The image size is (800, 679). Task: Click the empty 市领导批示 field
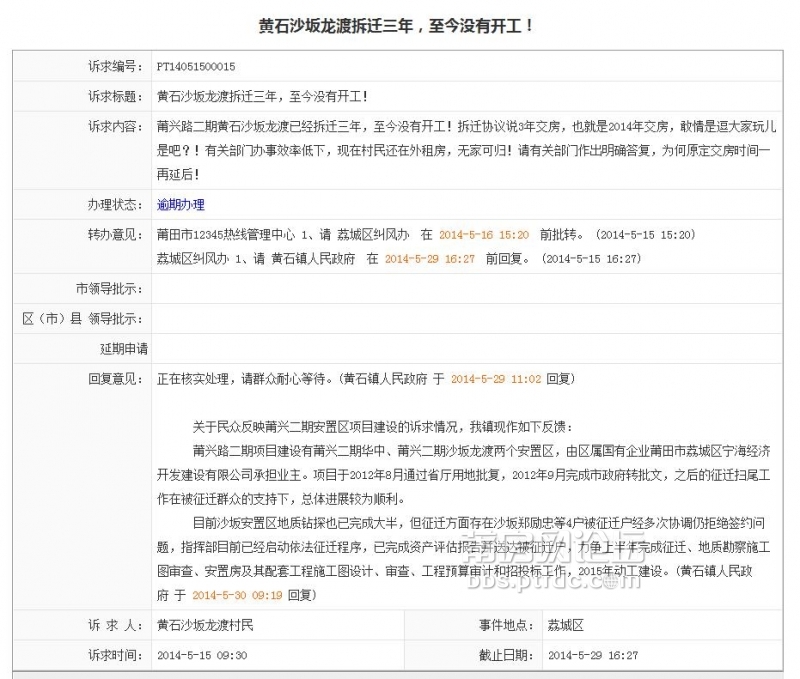pyautogui.click(x=467, y=289)
